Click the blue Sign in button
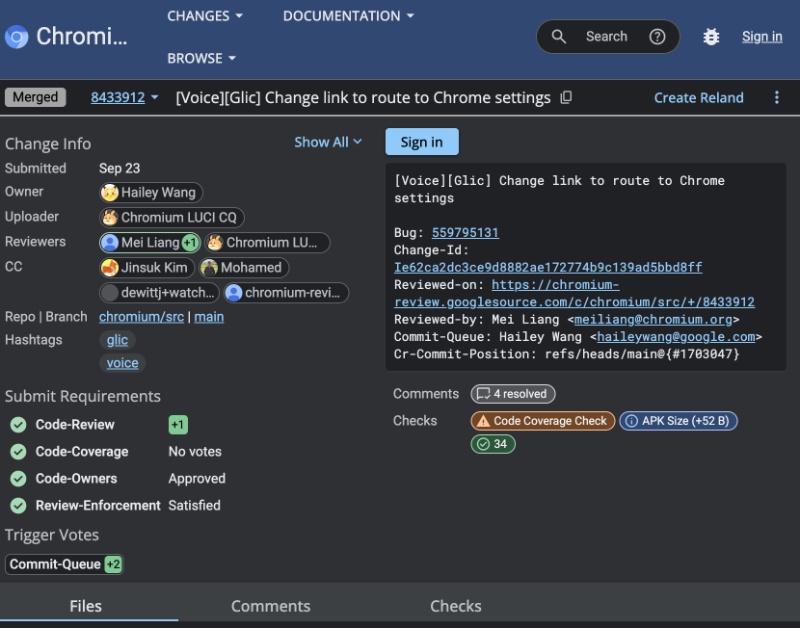The image size is (800, 628). click(x=422, y=142)
